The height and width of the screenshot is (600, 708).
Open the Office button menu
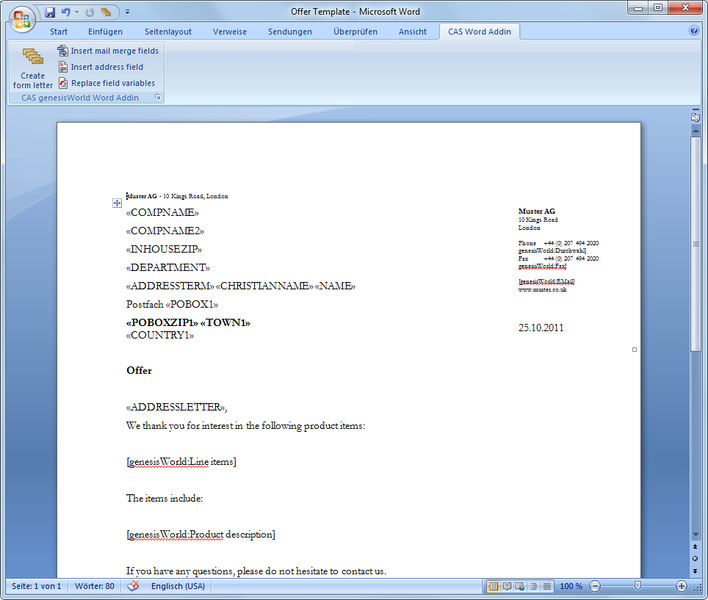click(x=22, y=19)
